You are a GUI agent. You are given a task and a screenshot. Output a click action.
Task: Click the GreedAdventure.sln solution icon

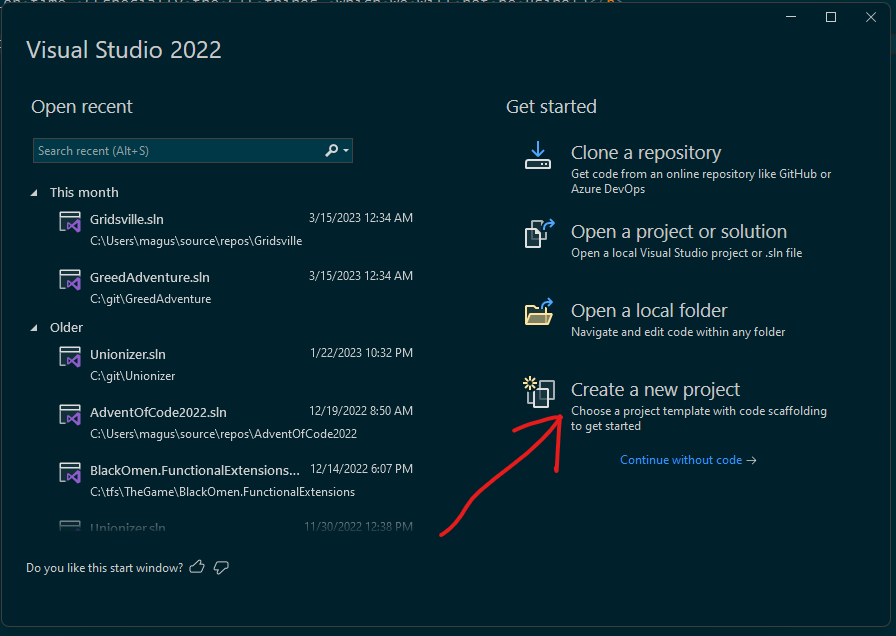[x=70, y=279]
